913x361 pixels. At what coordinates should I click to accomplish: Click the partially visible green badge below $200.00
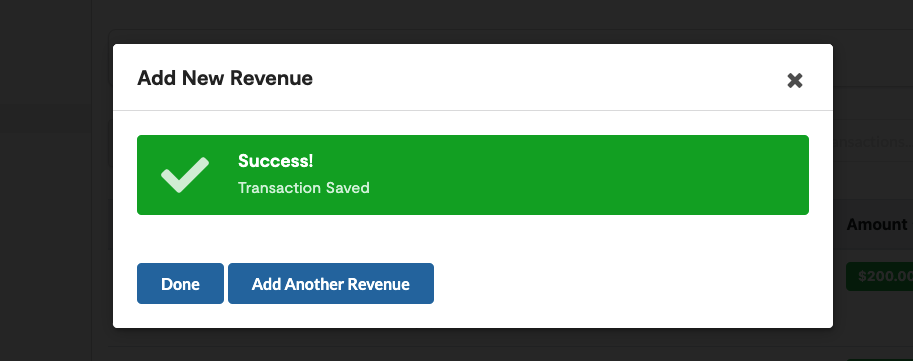click(x=879, y=359)
